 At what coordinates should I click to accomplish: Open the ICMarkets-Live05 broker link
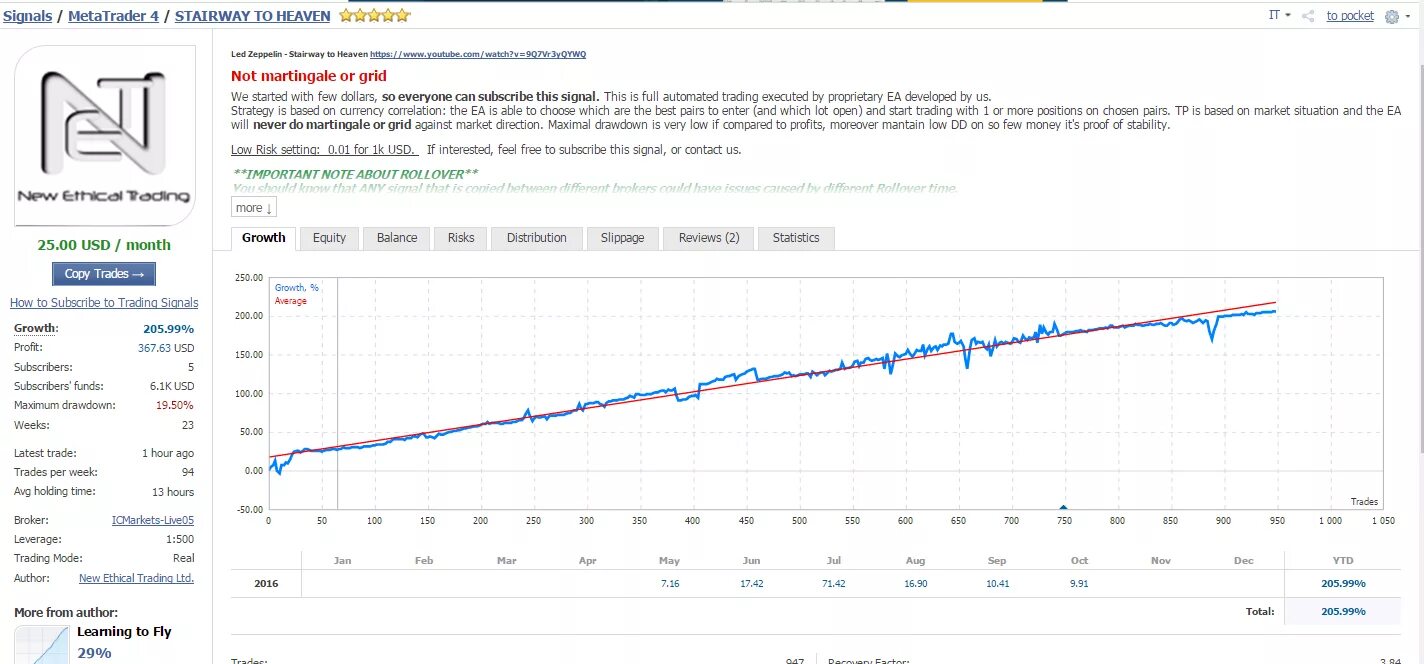coord(153,520)
